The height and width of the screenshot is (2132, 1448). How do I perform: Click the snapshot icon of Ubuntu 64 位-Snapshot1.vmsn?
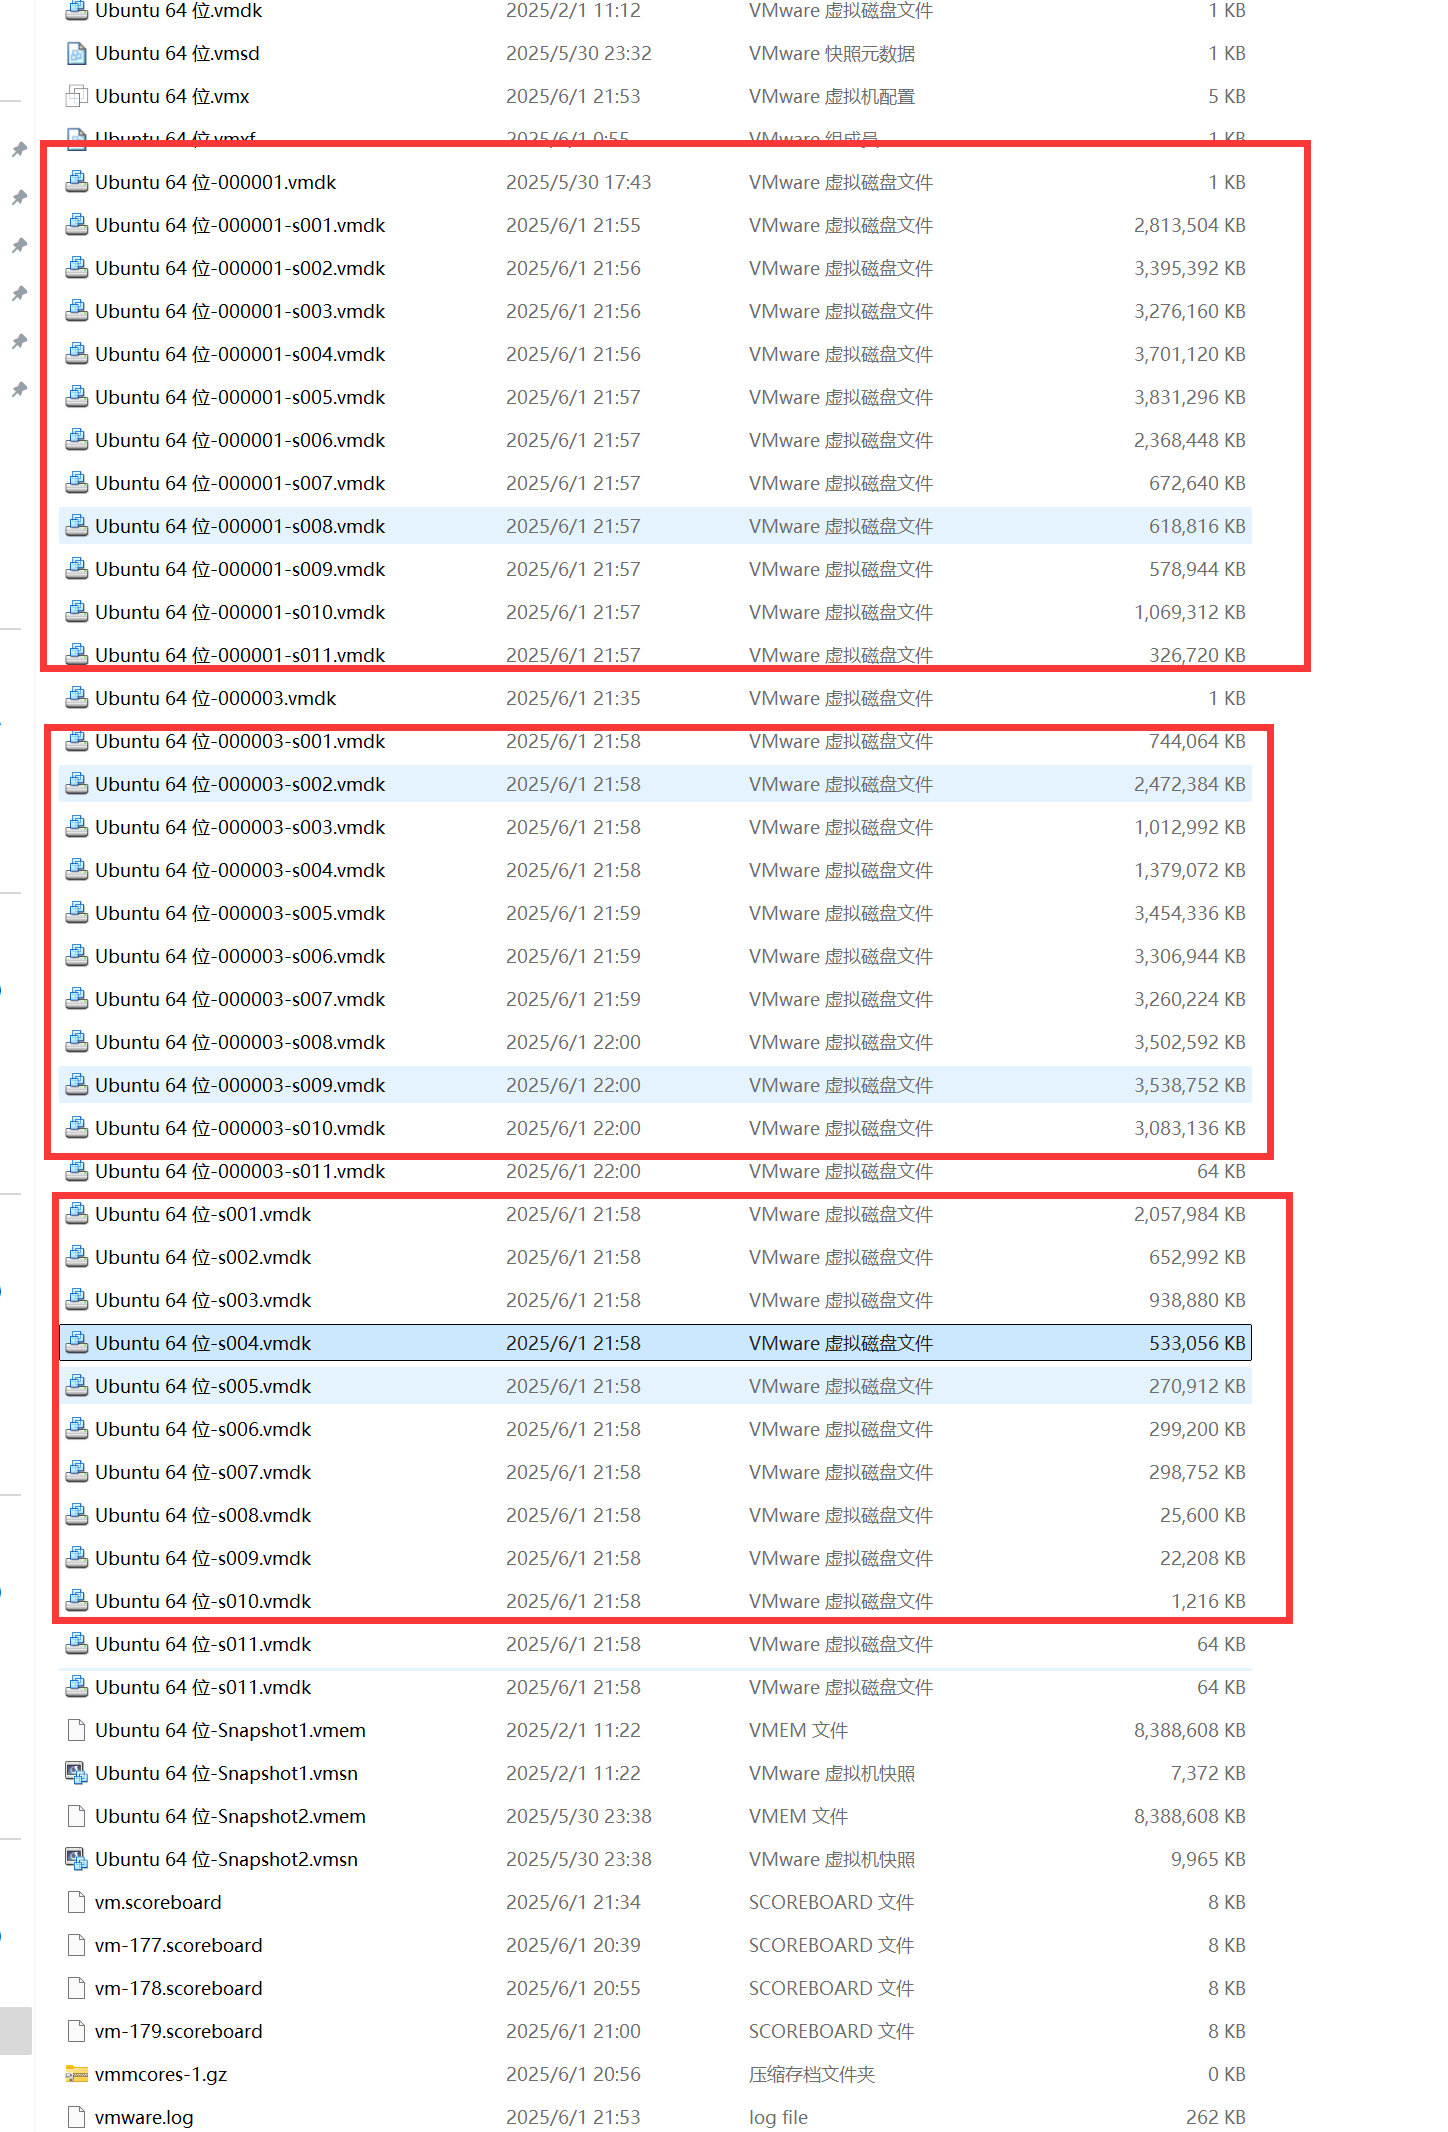(x=76, y=1773)
